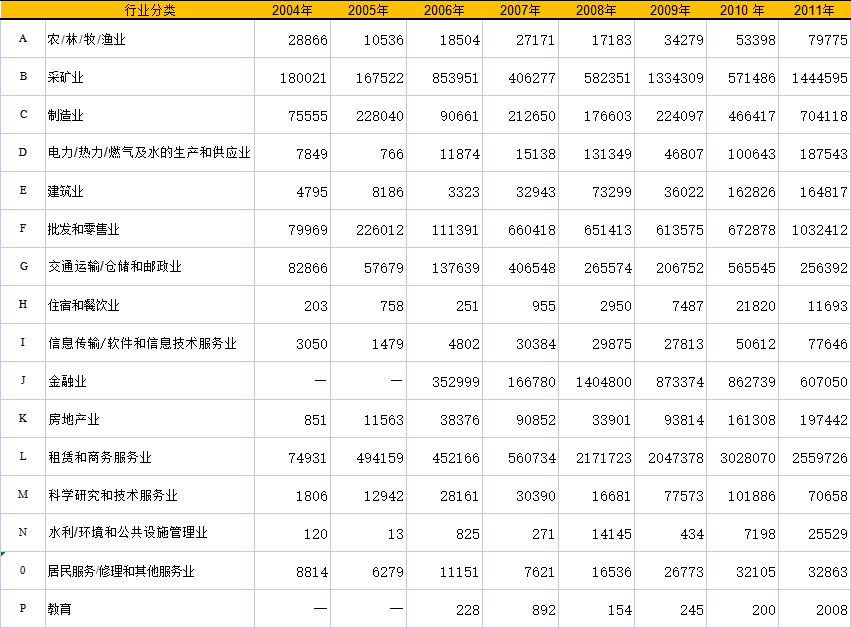Select value 131349 in the 电力 row
The height and width of the screenshot is (628, 851).
point(596,153)
